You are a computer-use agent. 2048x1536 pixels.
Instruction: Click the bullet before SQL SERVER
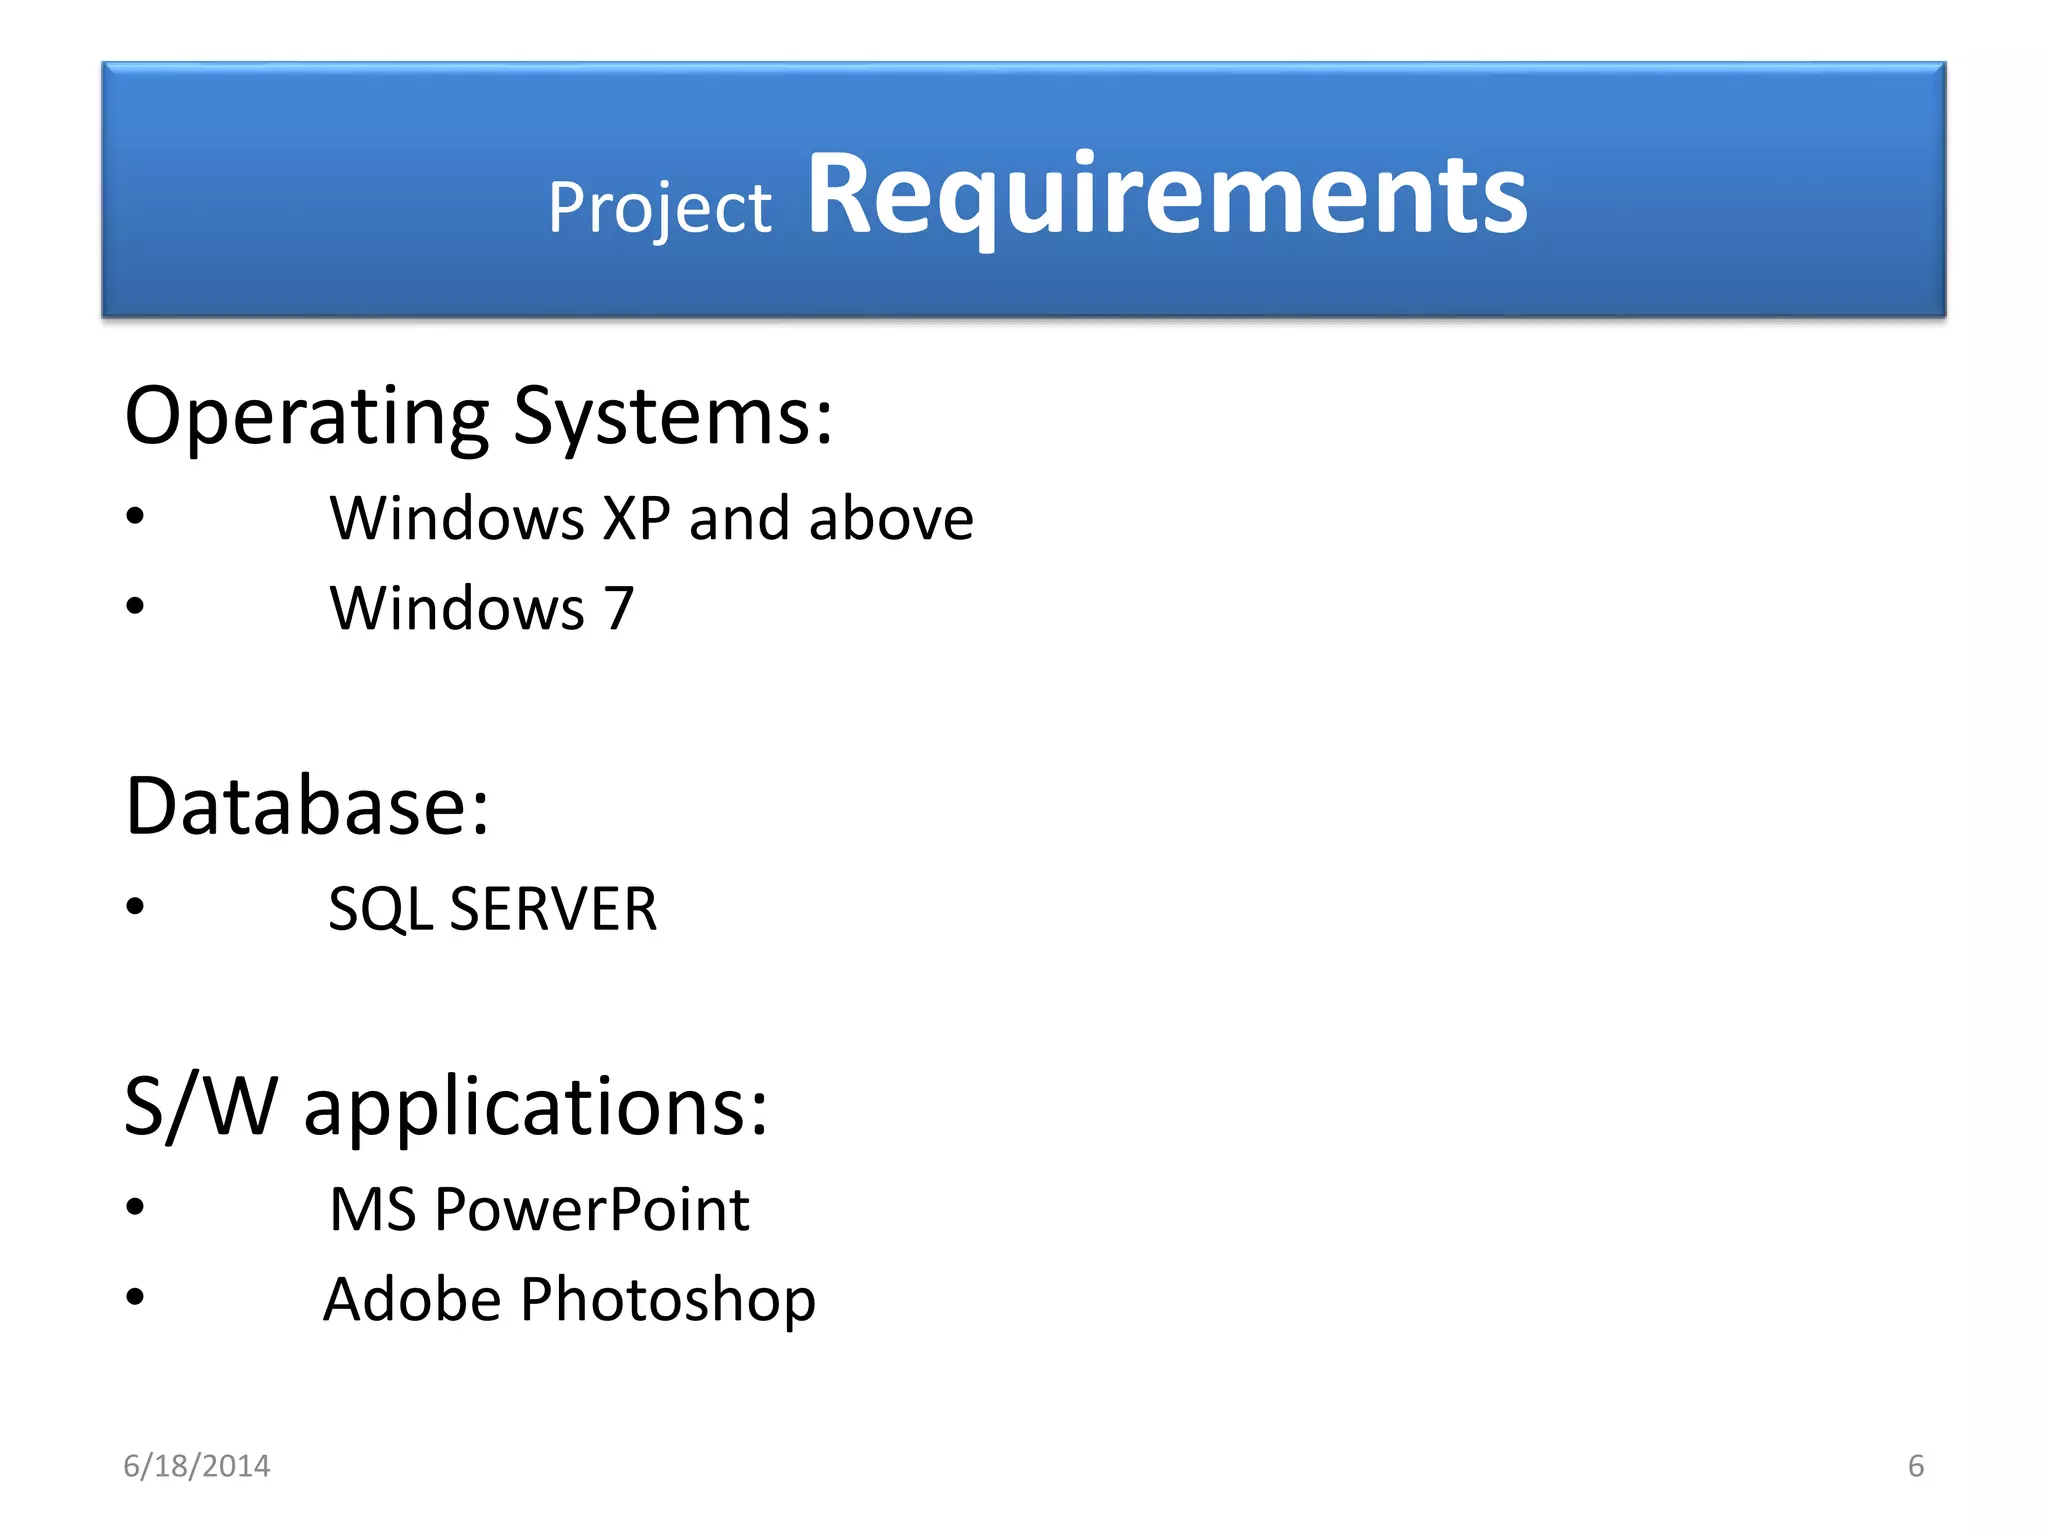tap(136, 907)
